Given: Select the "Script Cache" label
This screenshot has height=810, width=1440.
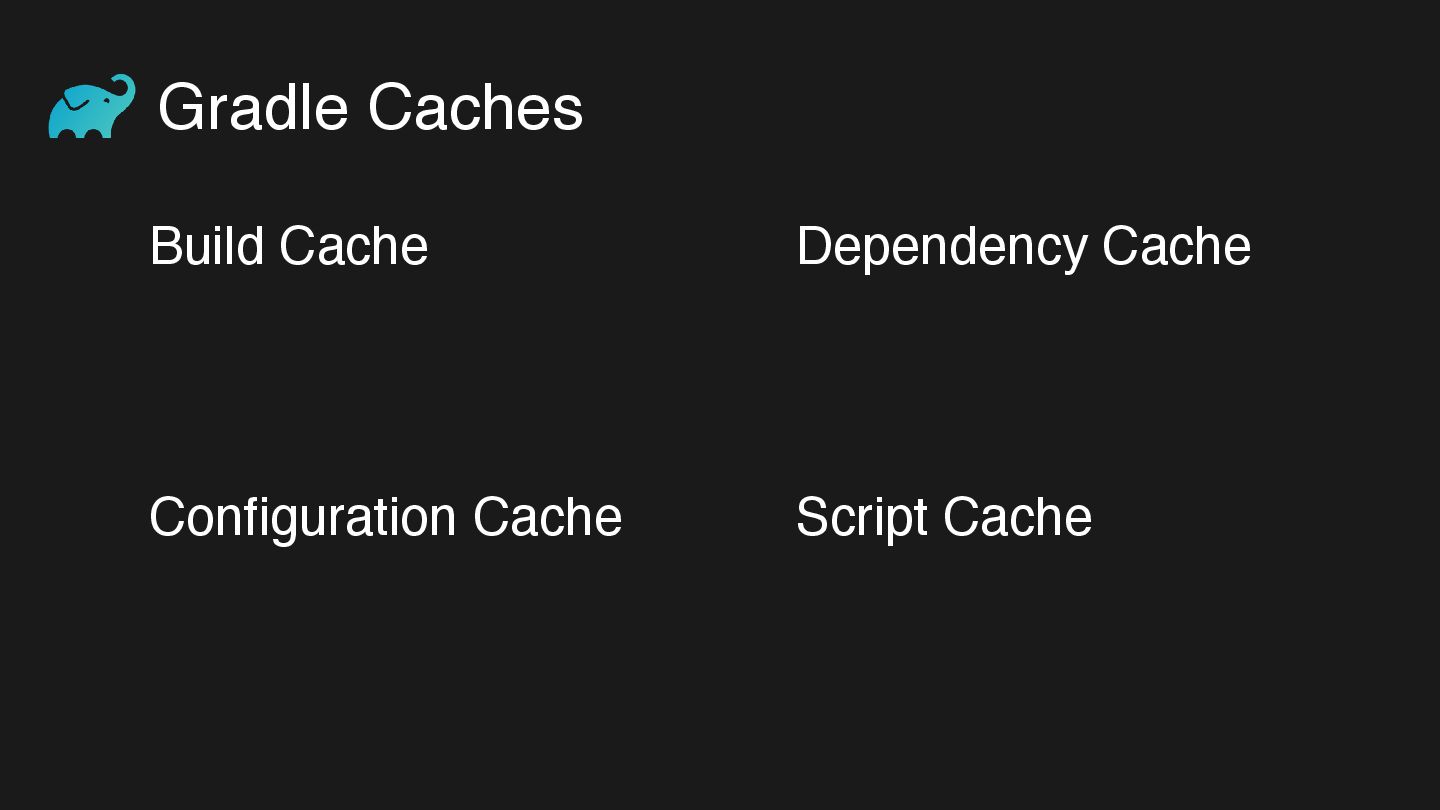Looking at the screenshot, I should (944, 519).
